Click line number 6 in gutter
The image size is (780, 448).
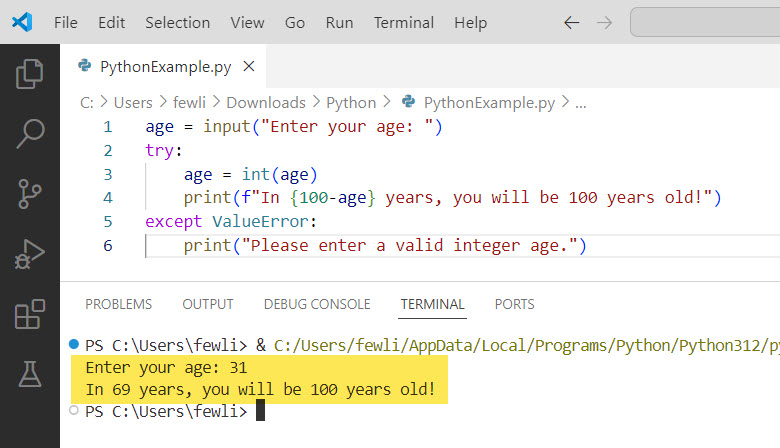pos(107,246)
